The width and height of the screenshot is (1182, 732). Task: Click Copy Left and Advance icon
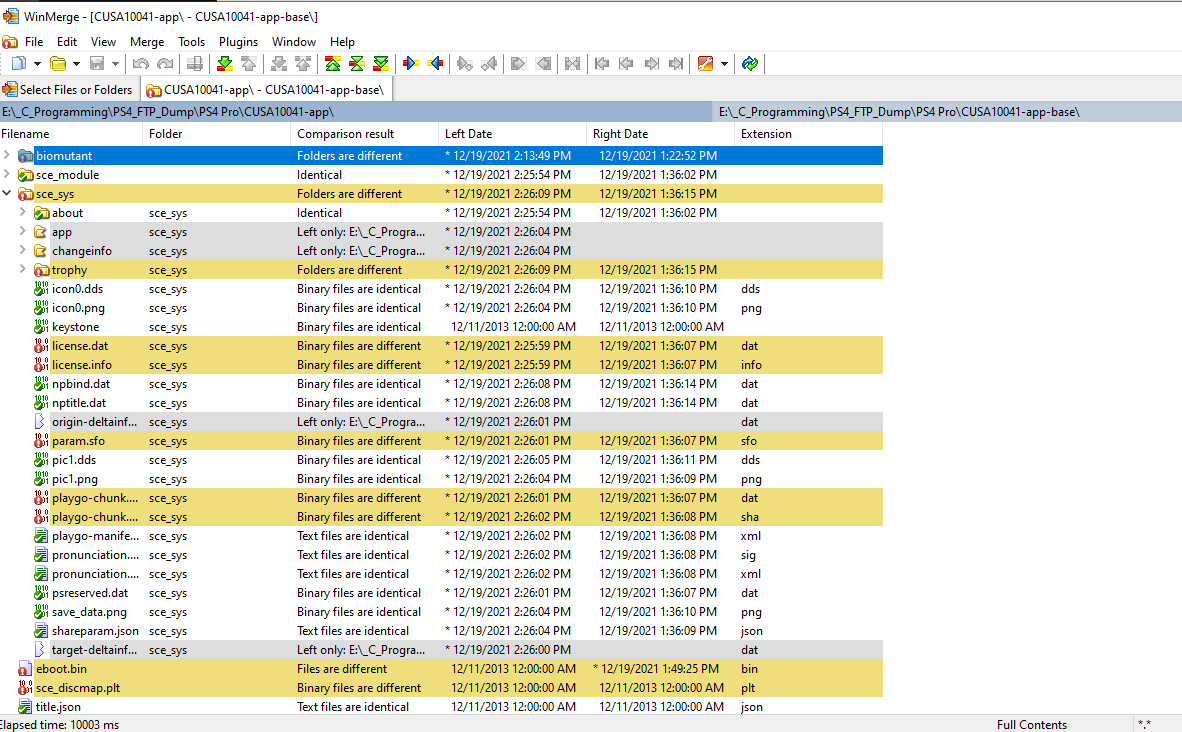coord(489,64)
